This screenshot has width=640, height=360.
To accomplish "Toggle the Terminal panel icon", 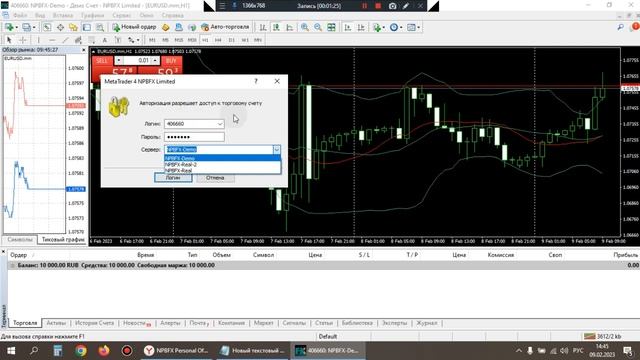I will pyautogui.click(x=87, y=27).
